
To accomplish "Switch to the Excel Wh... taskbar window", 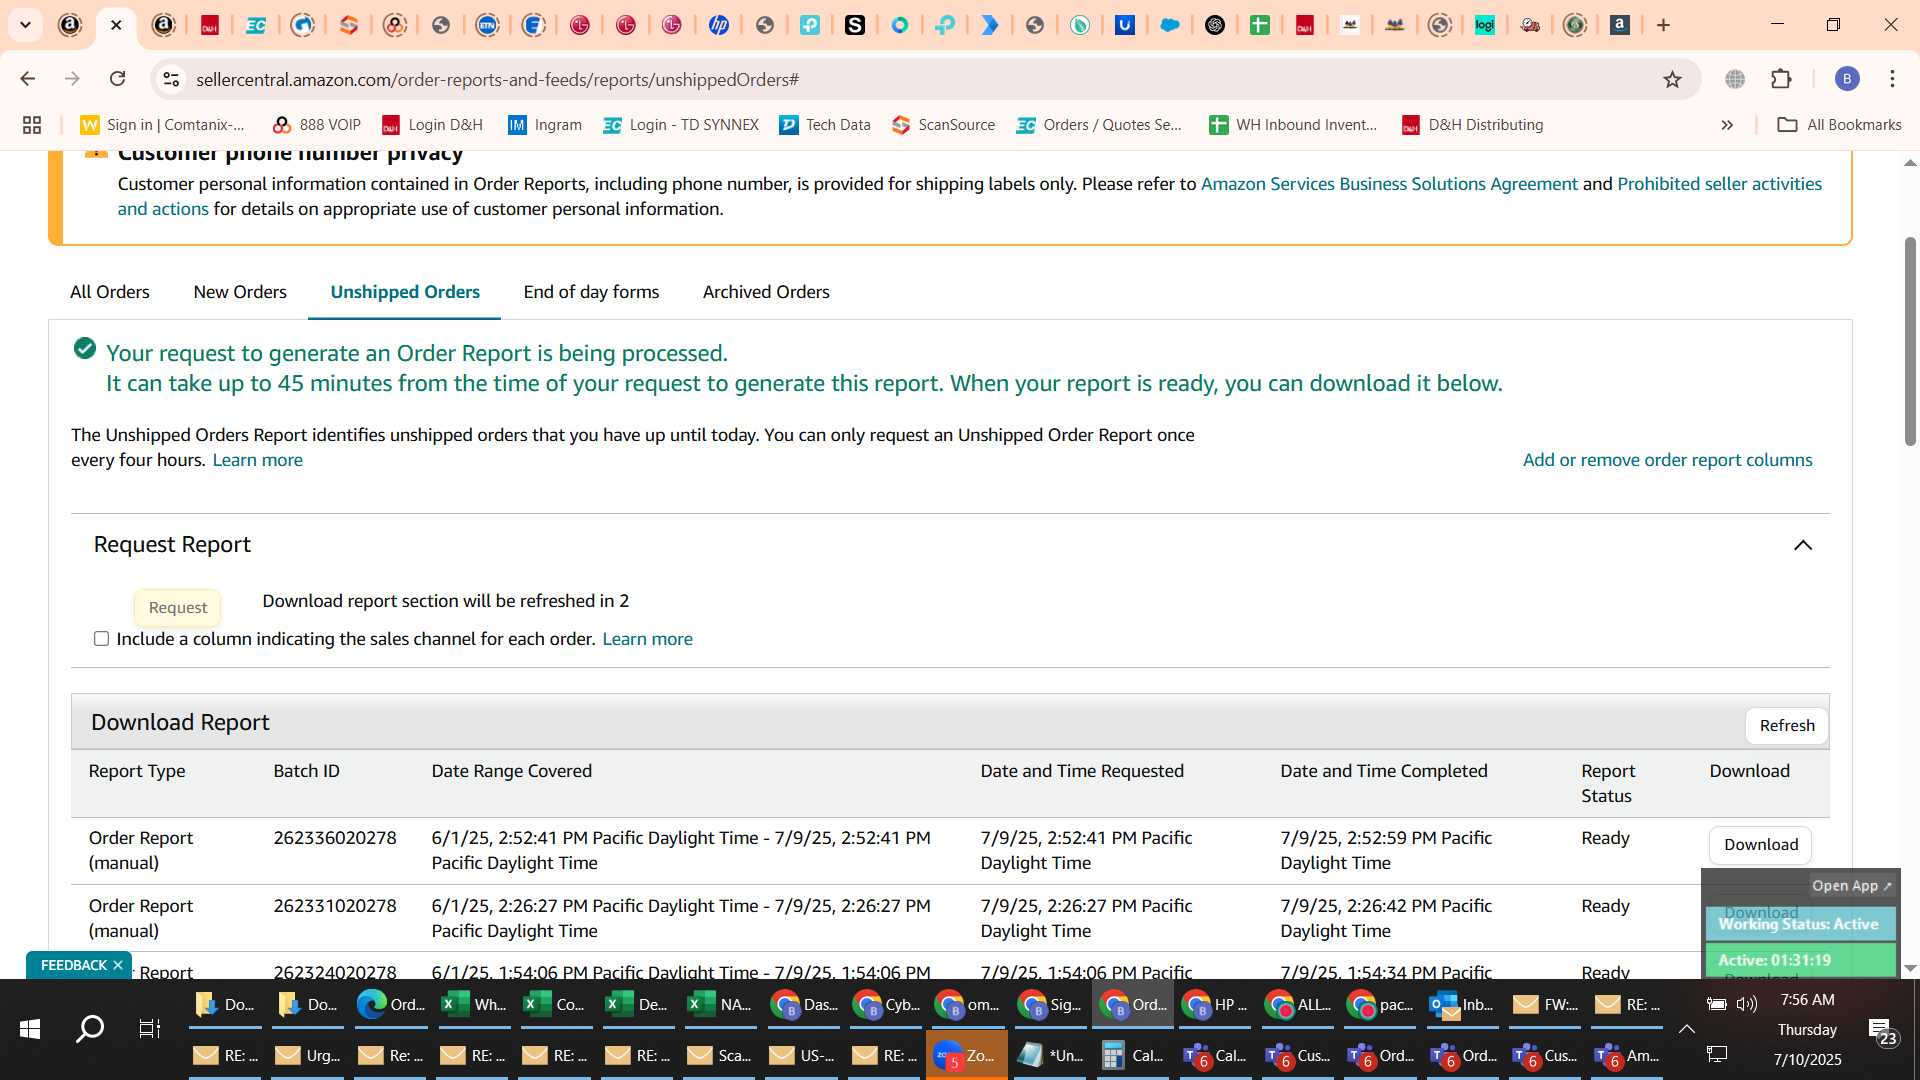I will (475, 1005).
